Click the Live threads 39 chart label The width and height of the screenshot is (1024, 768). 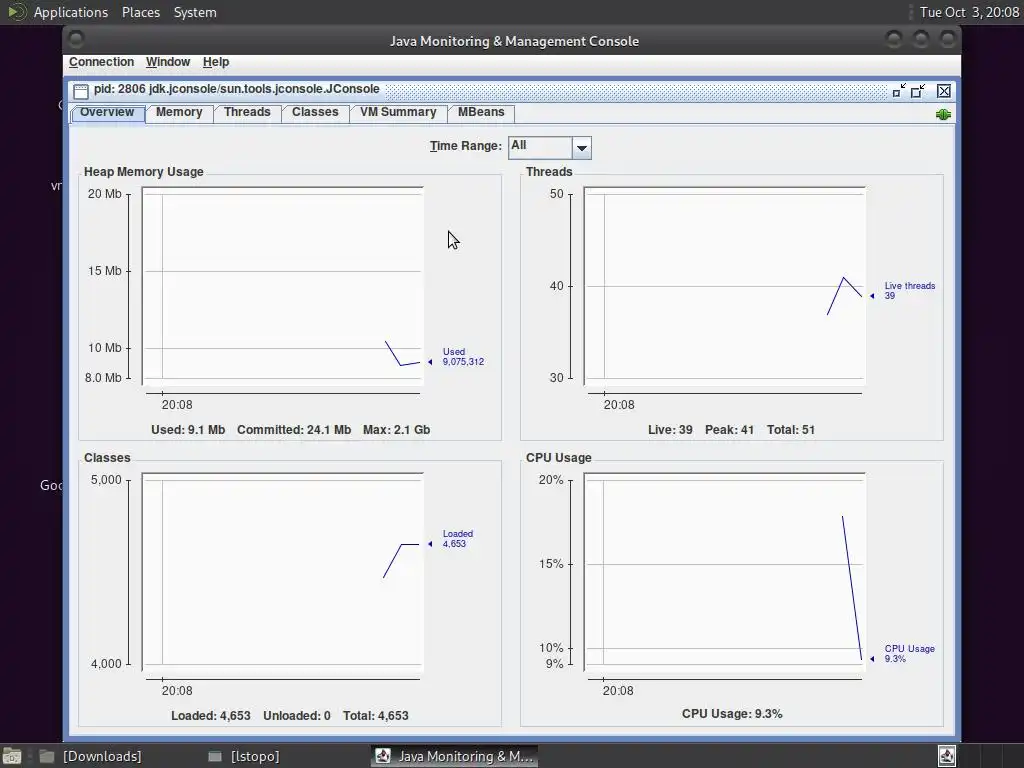pos(910,291)
